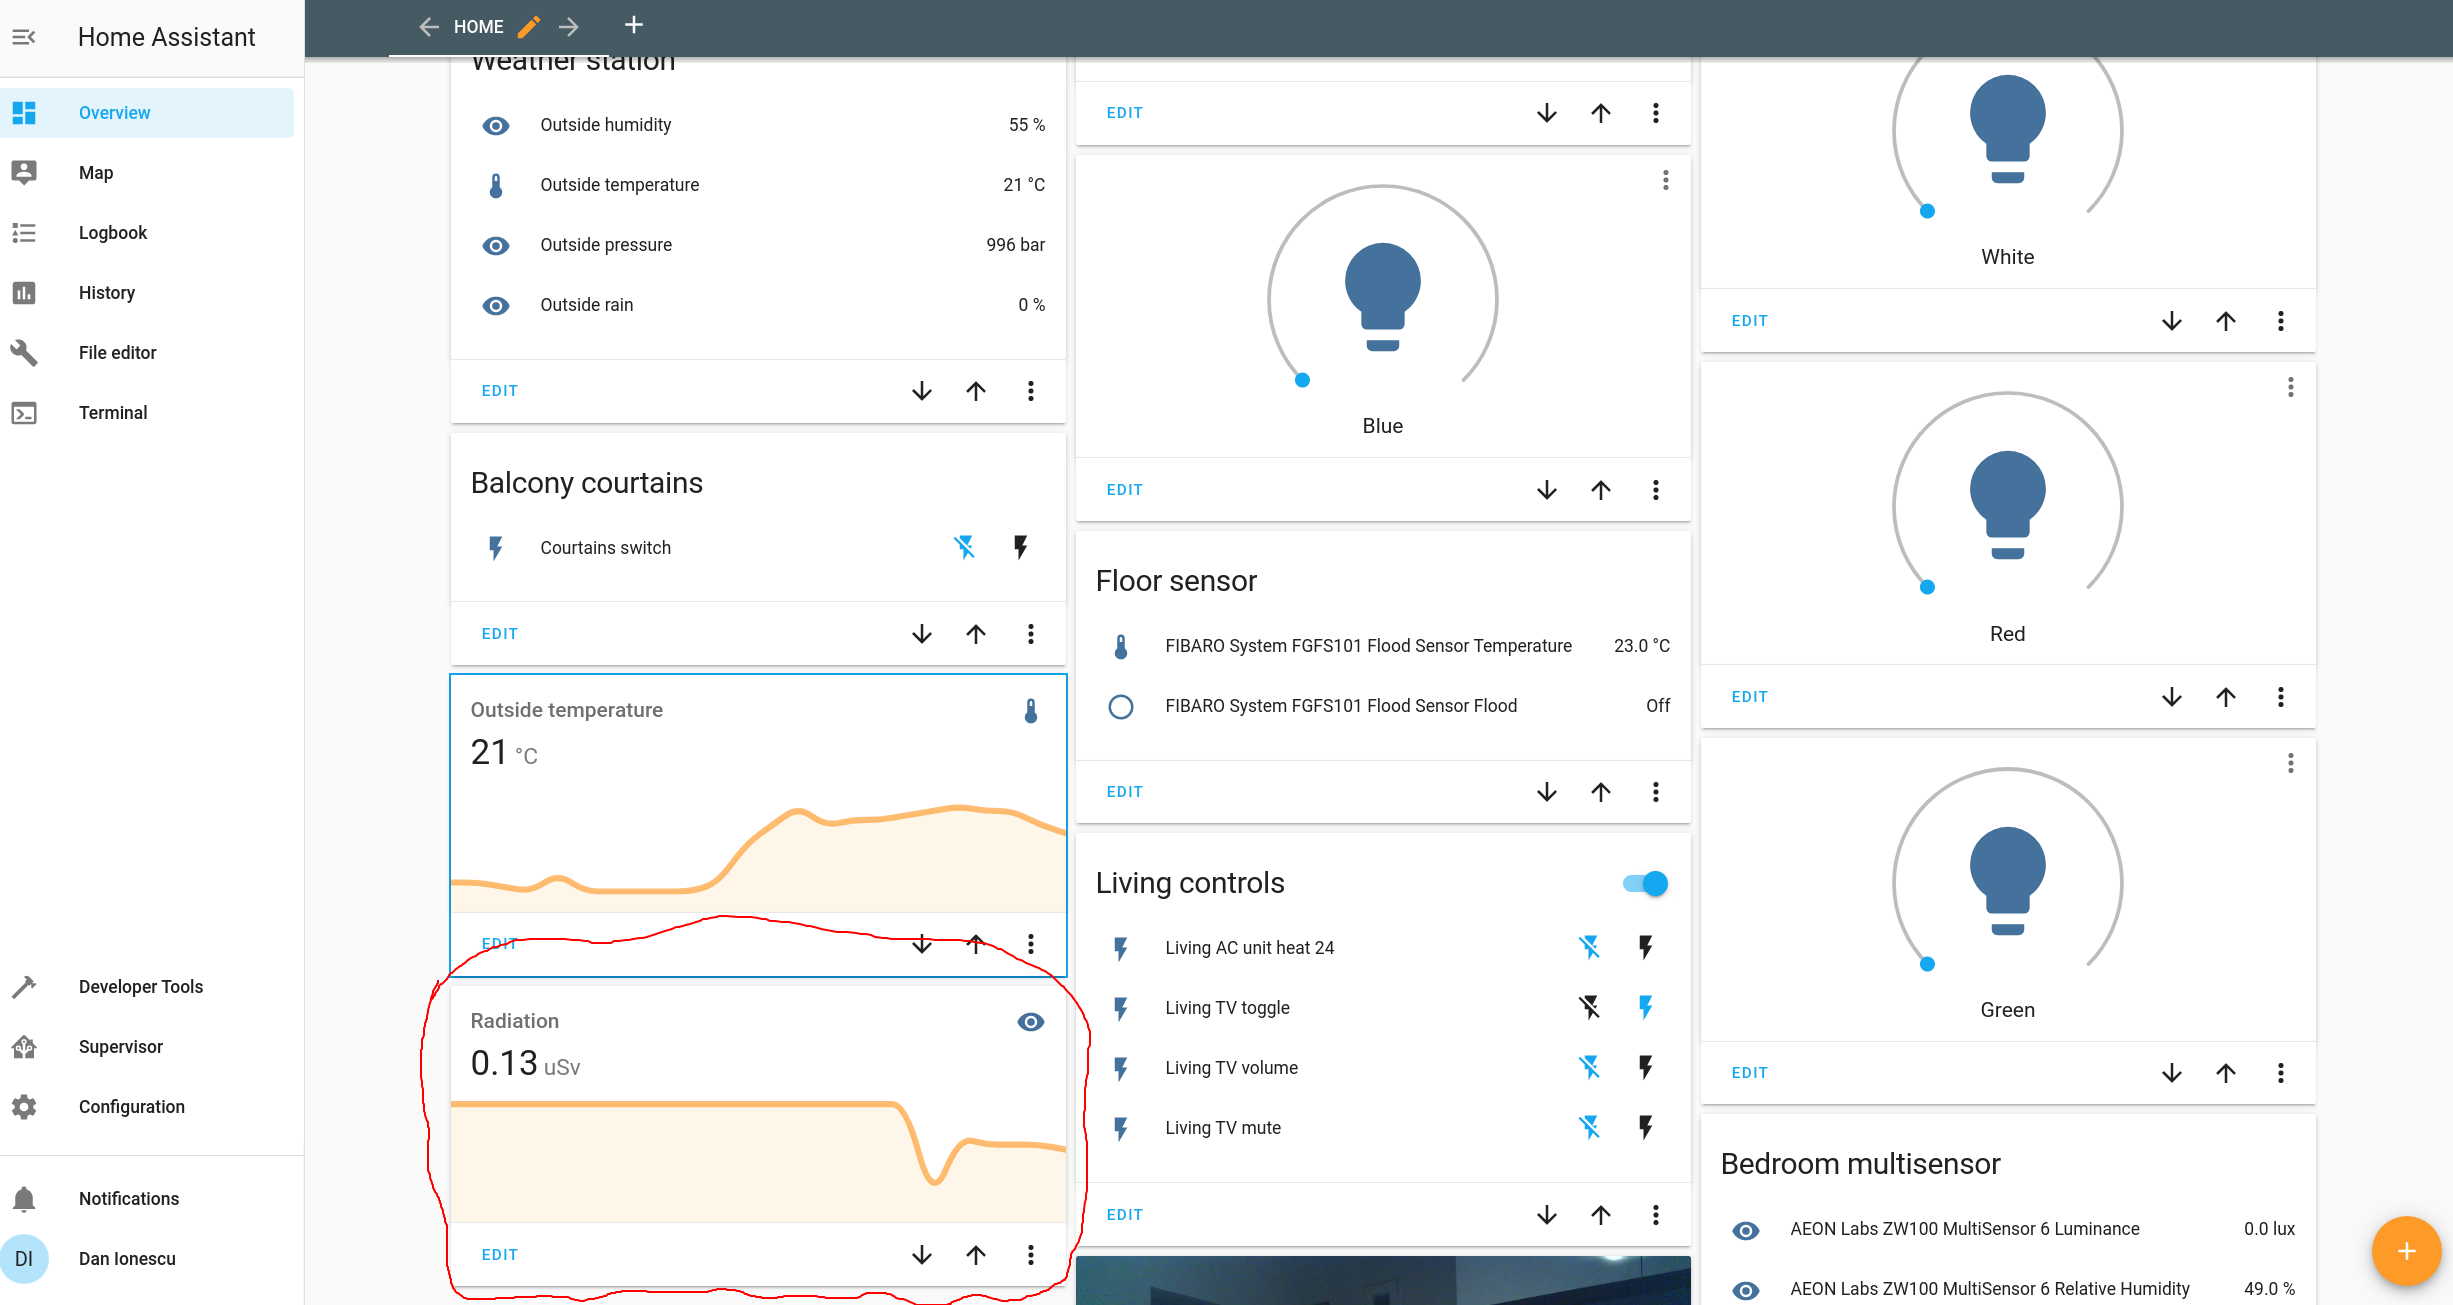Image resolution: width=2453 pixels, height=1305 pixels.
Task: Turn on Courtains switch flash icon
Action: coord(1020,547)
